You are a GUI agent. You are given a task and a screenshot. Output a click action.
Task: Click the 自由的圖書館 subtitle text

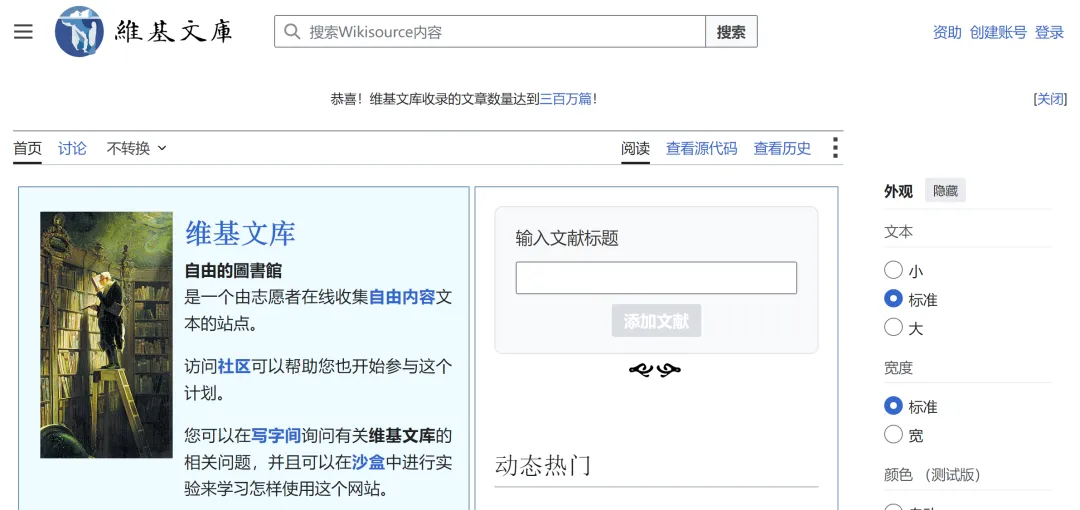(x=233, y=271)
